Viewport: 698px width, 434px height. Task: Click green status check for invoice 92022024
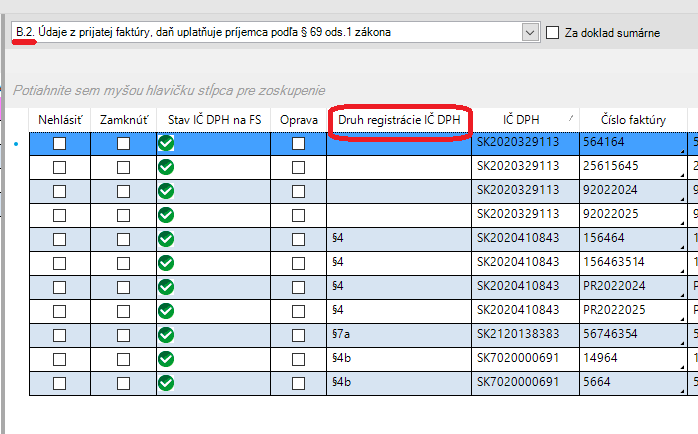(166, 191)
